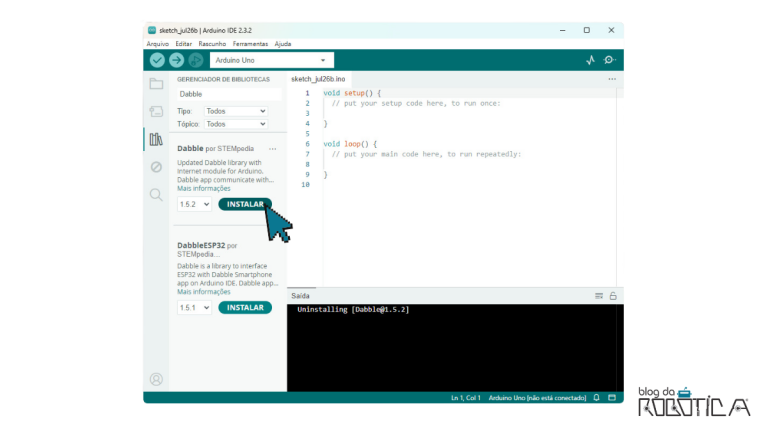Open the Ferramentas menu
This screenshot has width=768, height=432.
pos(250,44)
